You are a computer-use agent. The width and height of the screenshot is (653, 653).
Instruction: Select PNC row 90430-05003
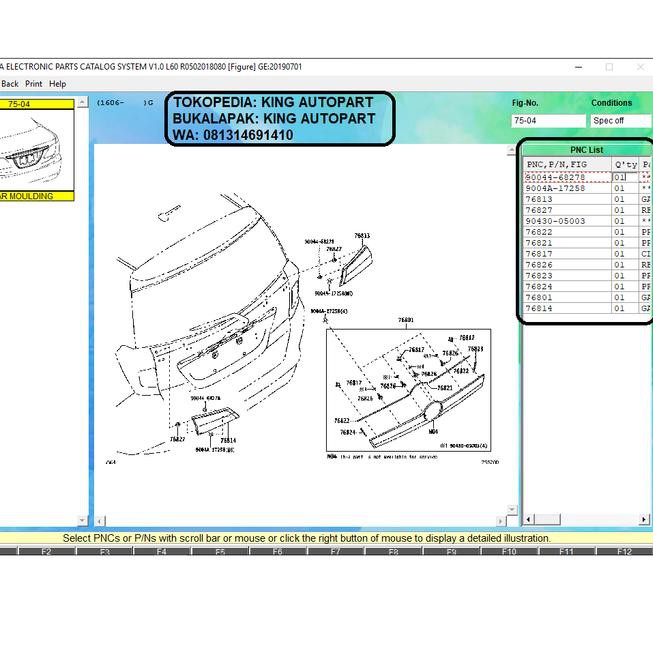[567, 221]
